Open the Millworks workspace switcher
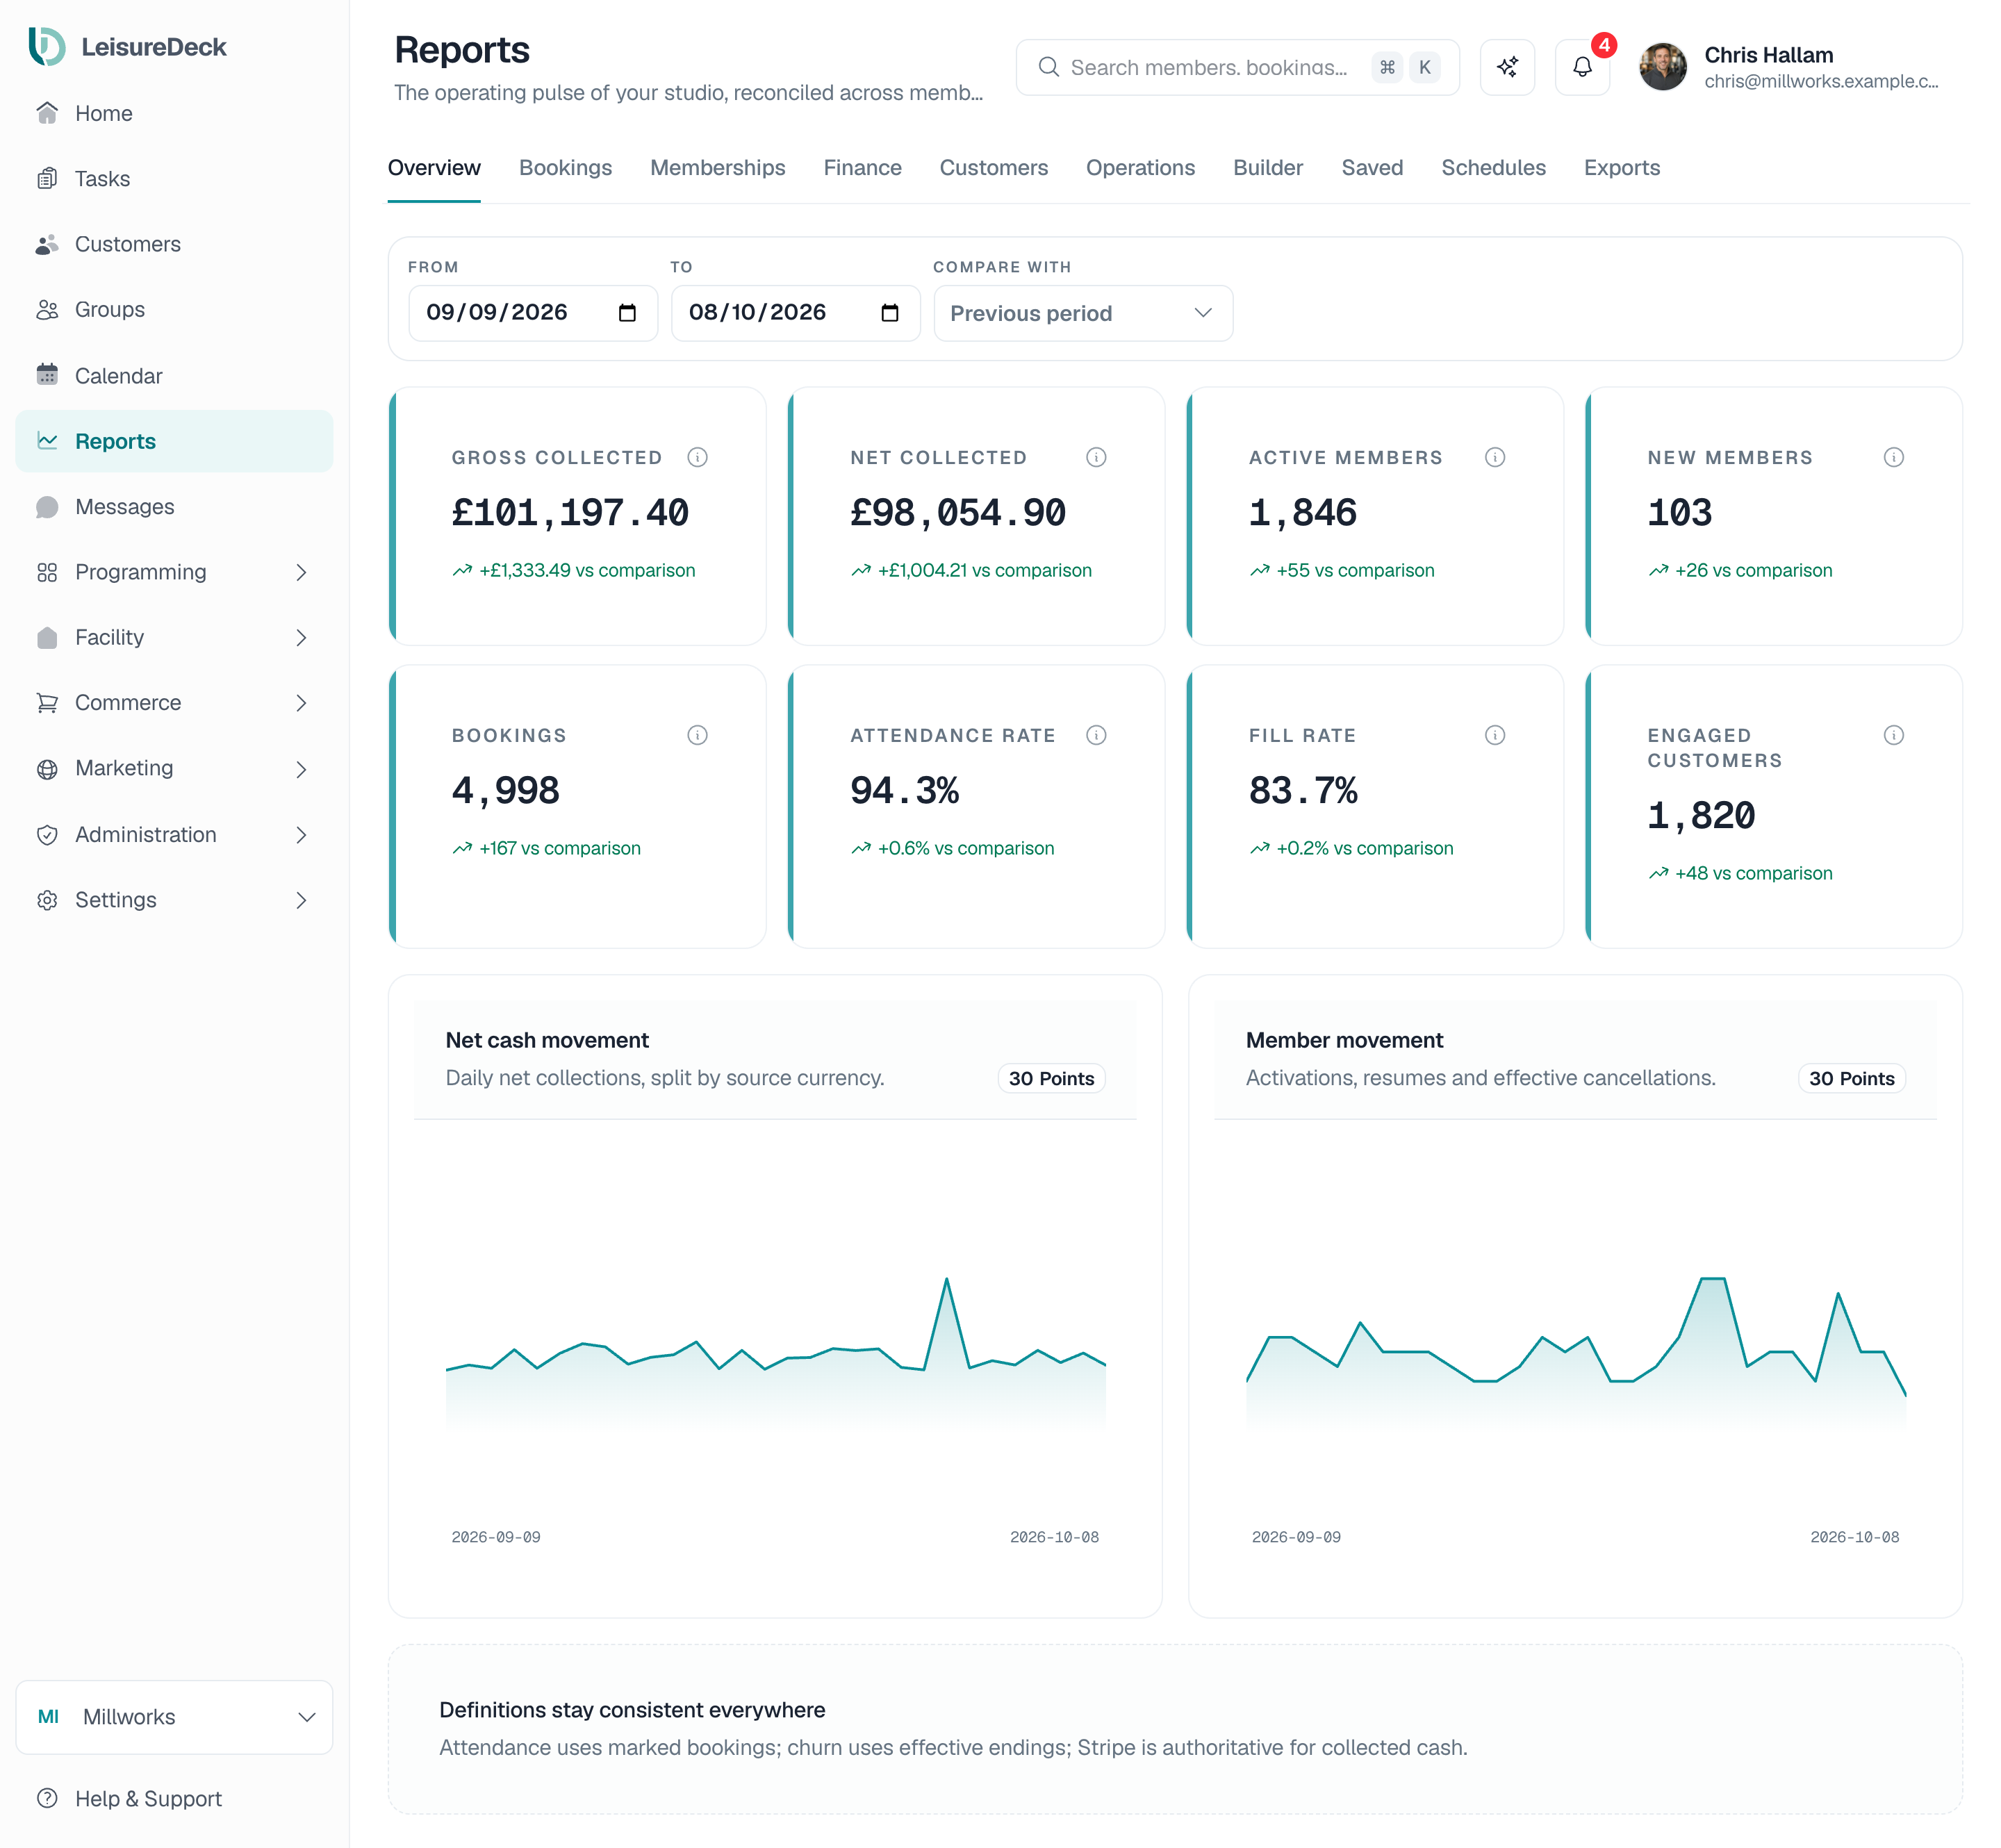The width and height of the screenshot is (2001, 1848). [174, 1716]
